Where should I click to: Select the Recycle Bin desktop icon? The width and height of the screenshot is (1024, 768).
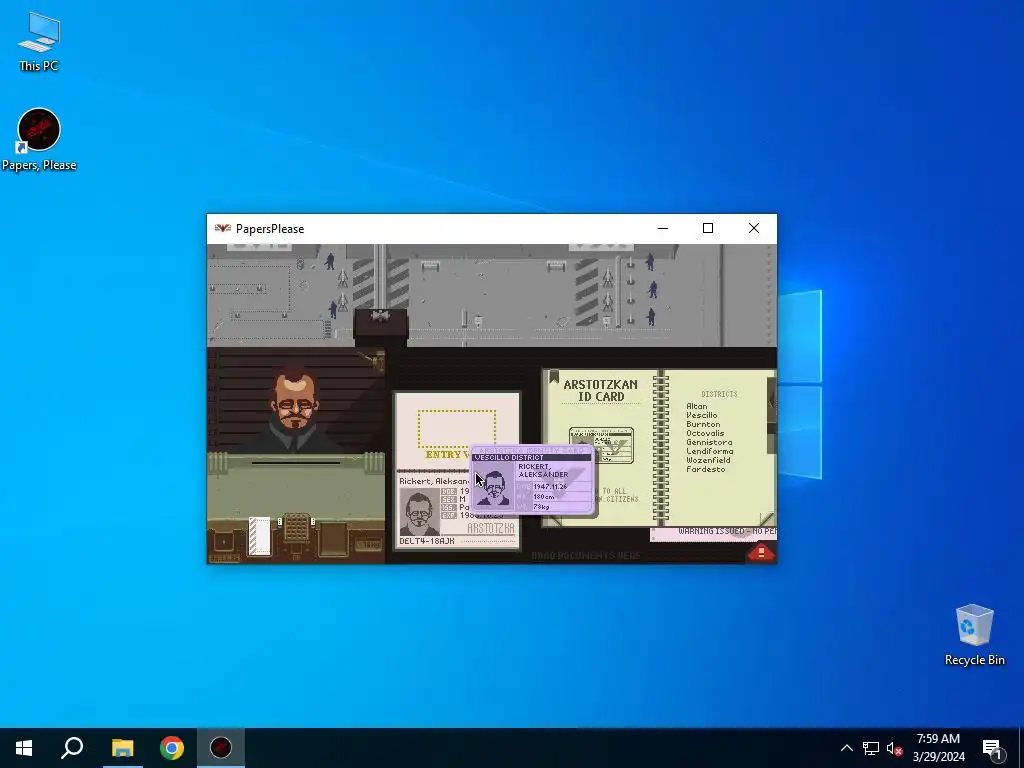coord(974,635)
